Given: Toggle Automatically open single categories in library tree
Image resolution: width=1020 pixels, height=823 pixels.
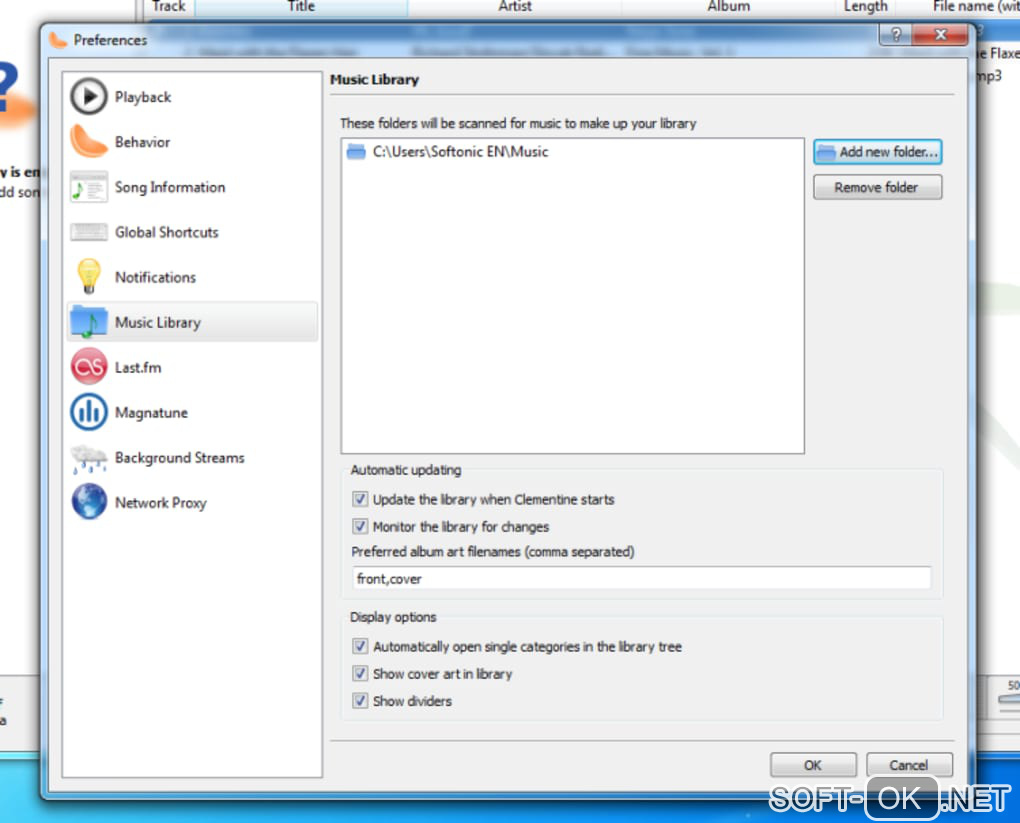Looking at the screenshot, I should point(360,646).
